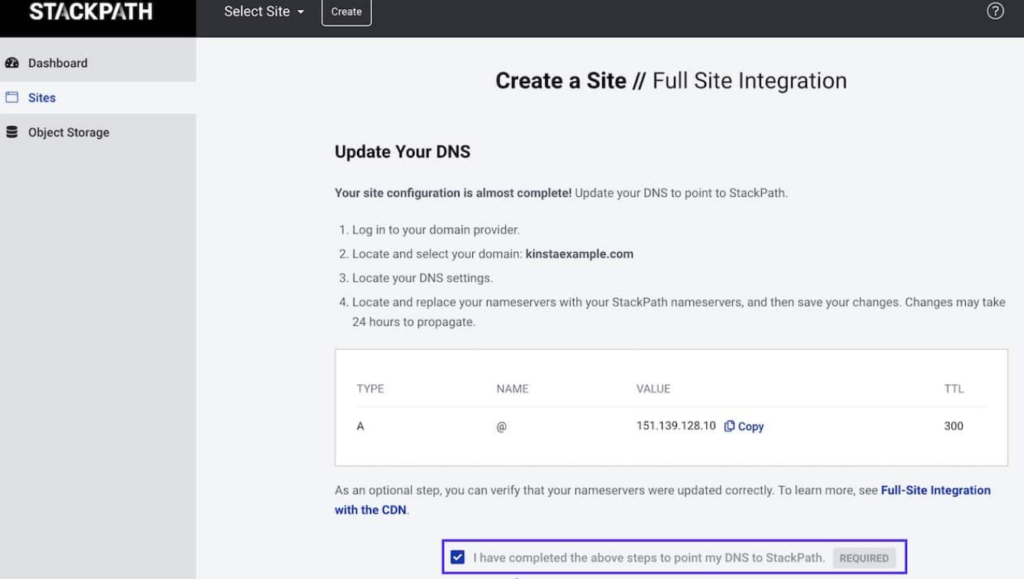Screen dimensions: 1024x579
Task: Uncheck the completed DNS steps checkbox
Action: tap(457, 557)
